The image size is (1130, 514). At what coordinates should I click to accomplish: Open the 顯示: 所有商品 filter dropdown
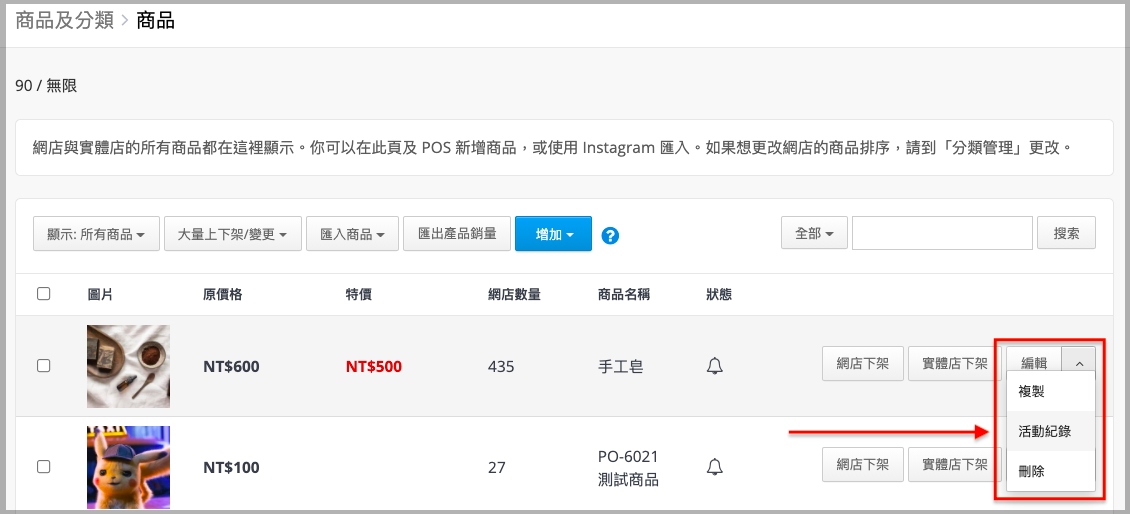tap(97, 234)
